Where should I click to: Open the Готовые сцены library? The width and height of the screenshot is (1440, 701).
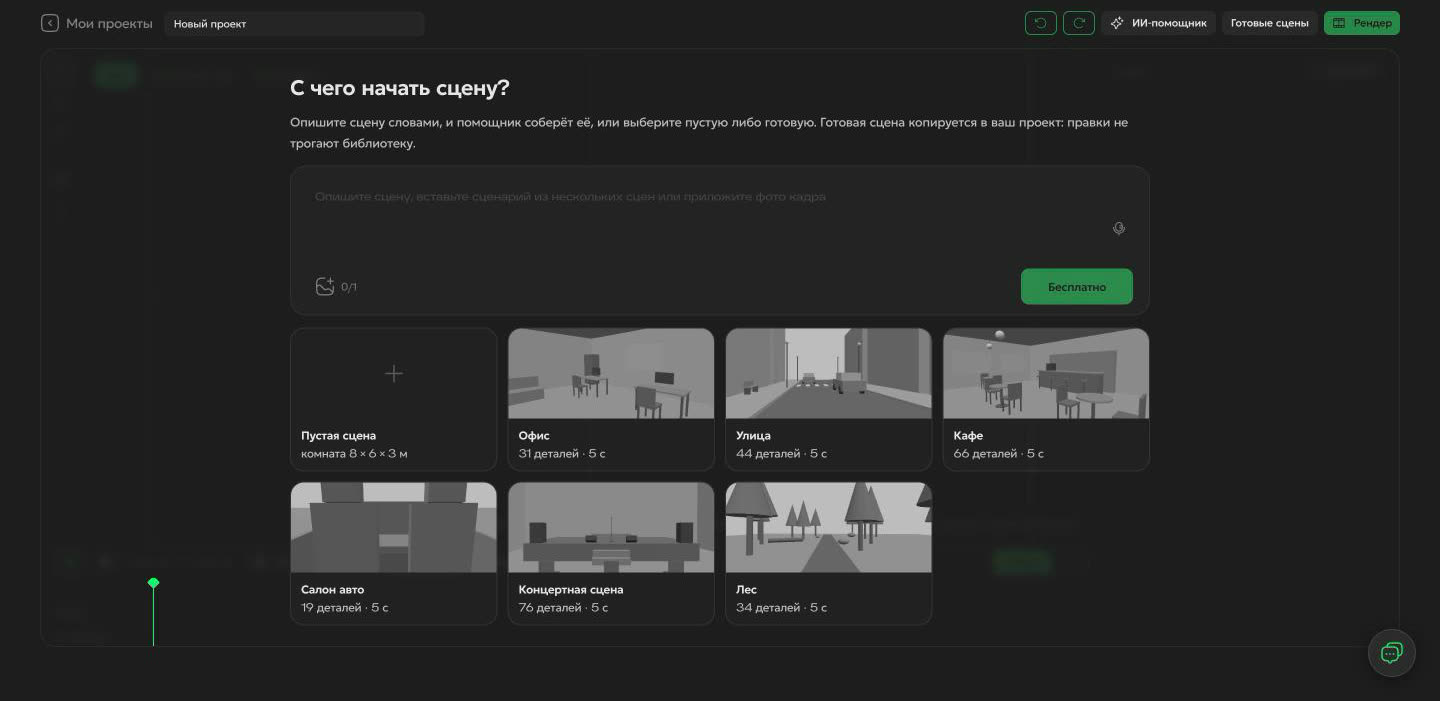(x=1269, y=23)
